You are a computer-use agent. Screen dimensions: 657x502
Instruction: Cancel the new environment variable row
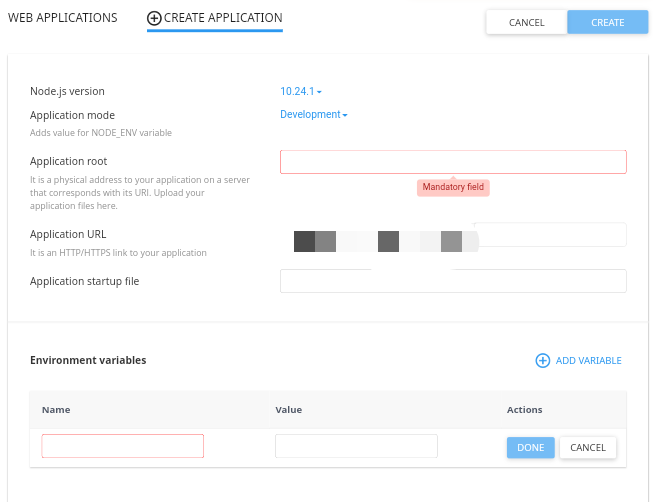588,447
